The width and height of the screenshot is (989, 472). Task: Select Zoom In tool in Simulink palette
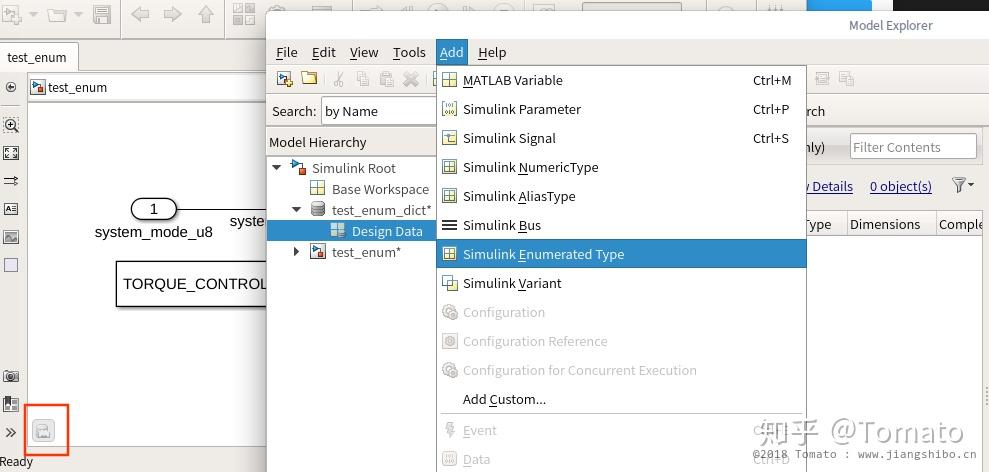(x=11, y=125)
